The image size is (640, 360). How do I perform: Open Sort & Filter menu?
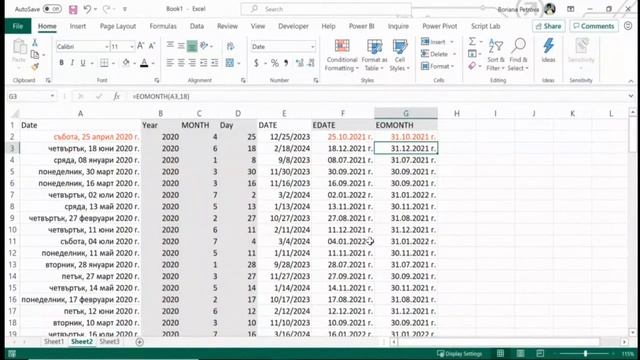coord(496,55)
